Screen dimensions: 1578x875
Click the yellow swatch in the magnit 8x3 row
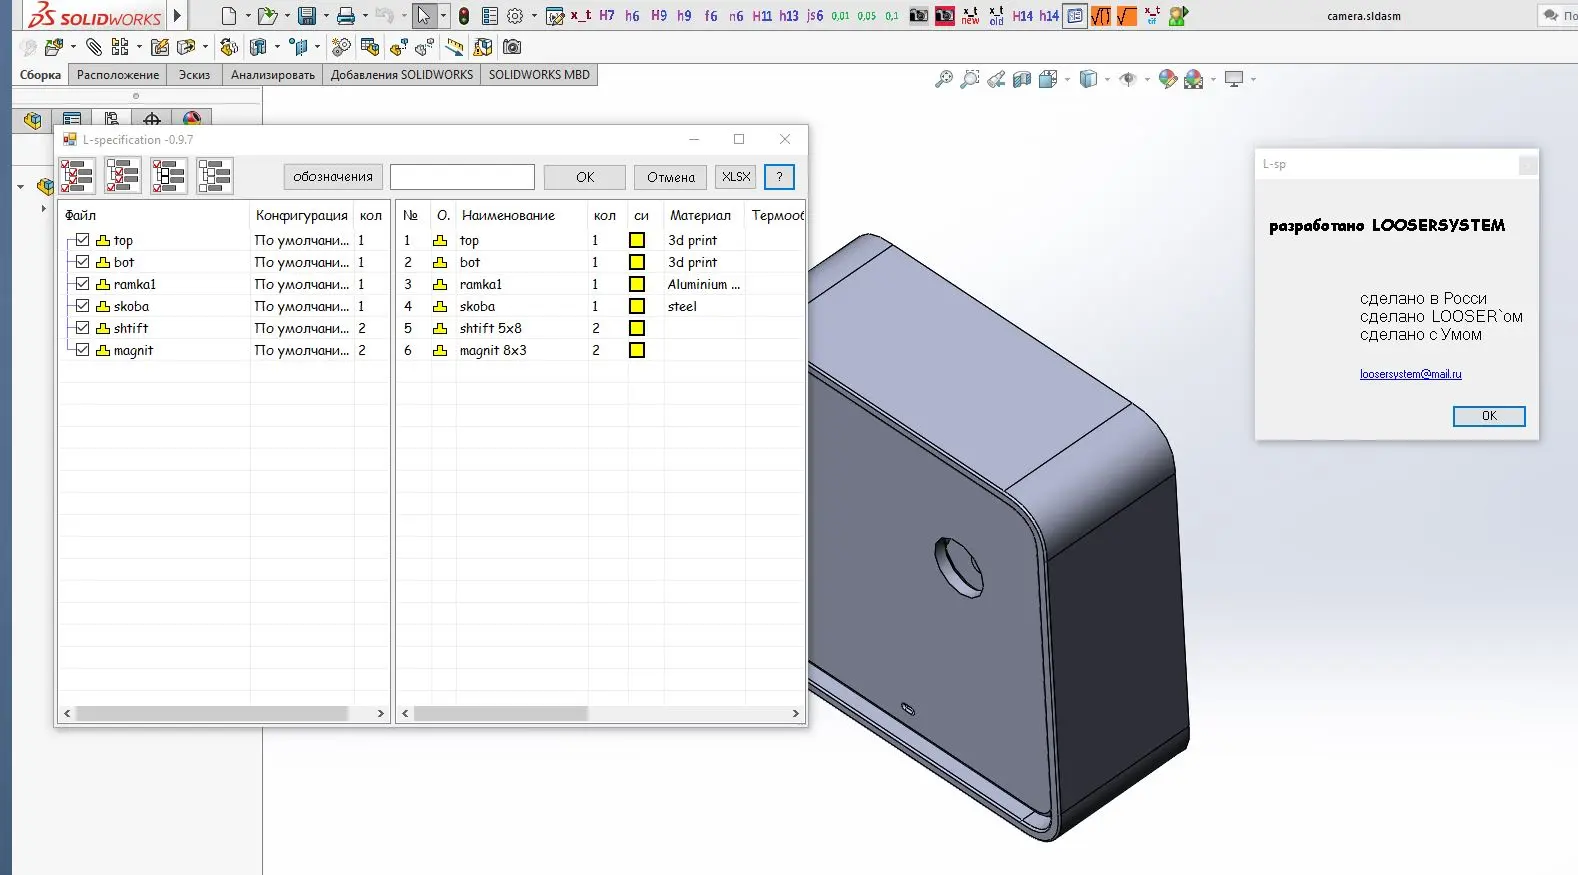pyautogui.click(x=637, y=350)
